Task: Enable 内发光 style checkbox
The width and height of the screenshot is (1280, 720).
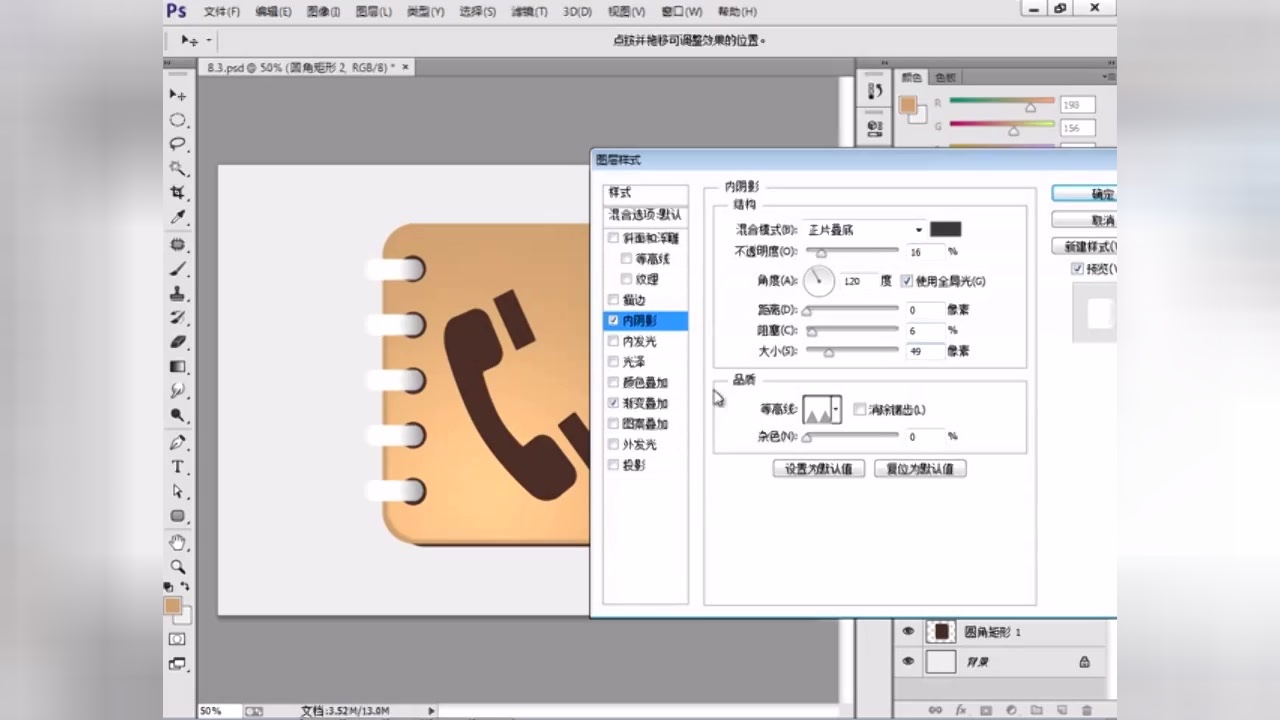Action: click(614, 341)
